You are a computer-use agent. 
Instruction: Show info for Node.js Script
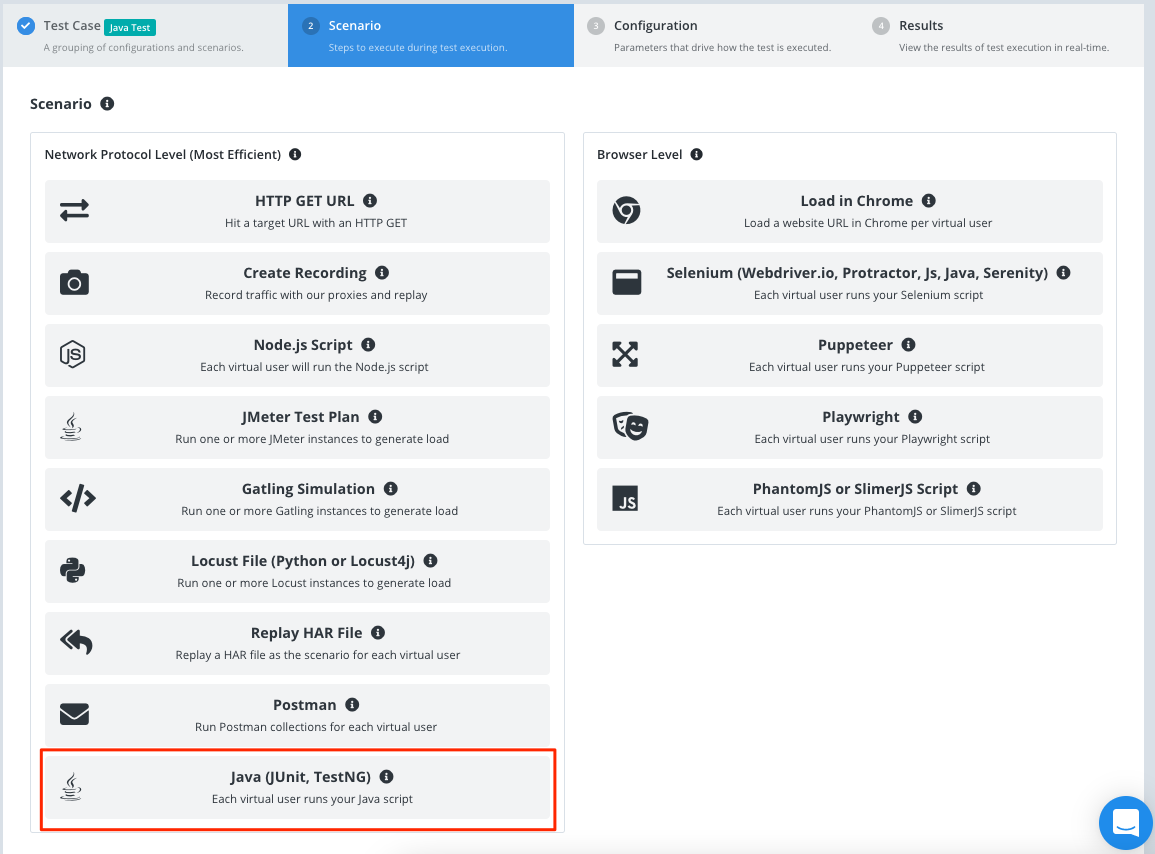(x=369, y=345)
